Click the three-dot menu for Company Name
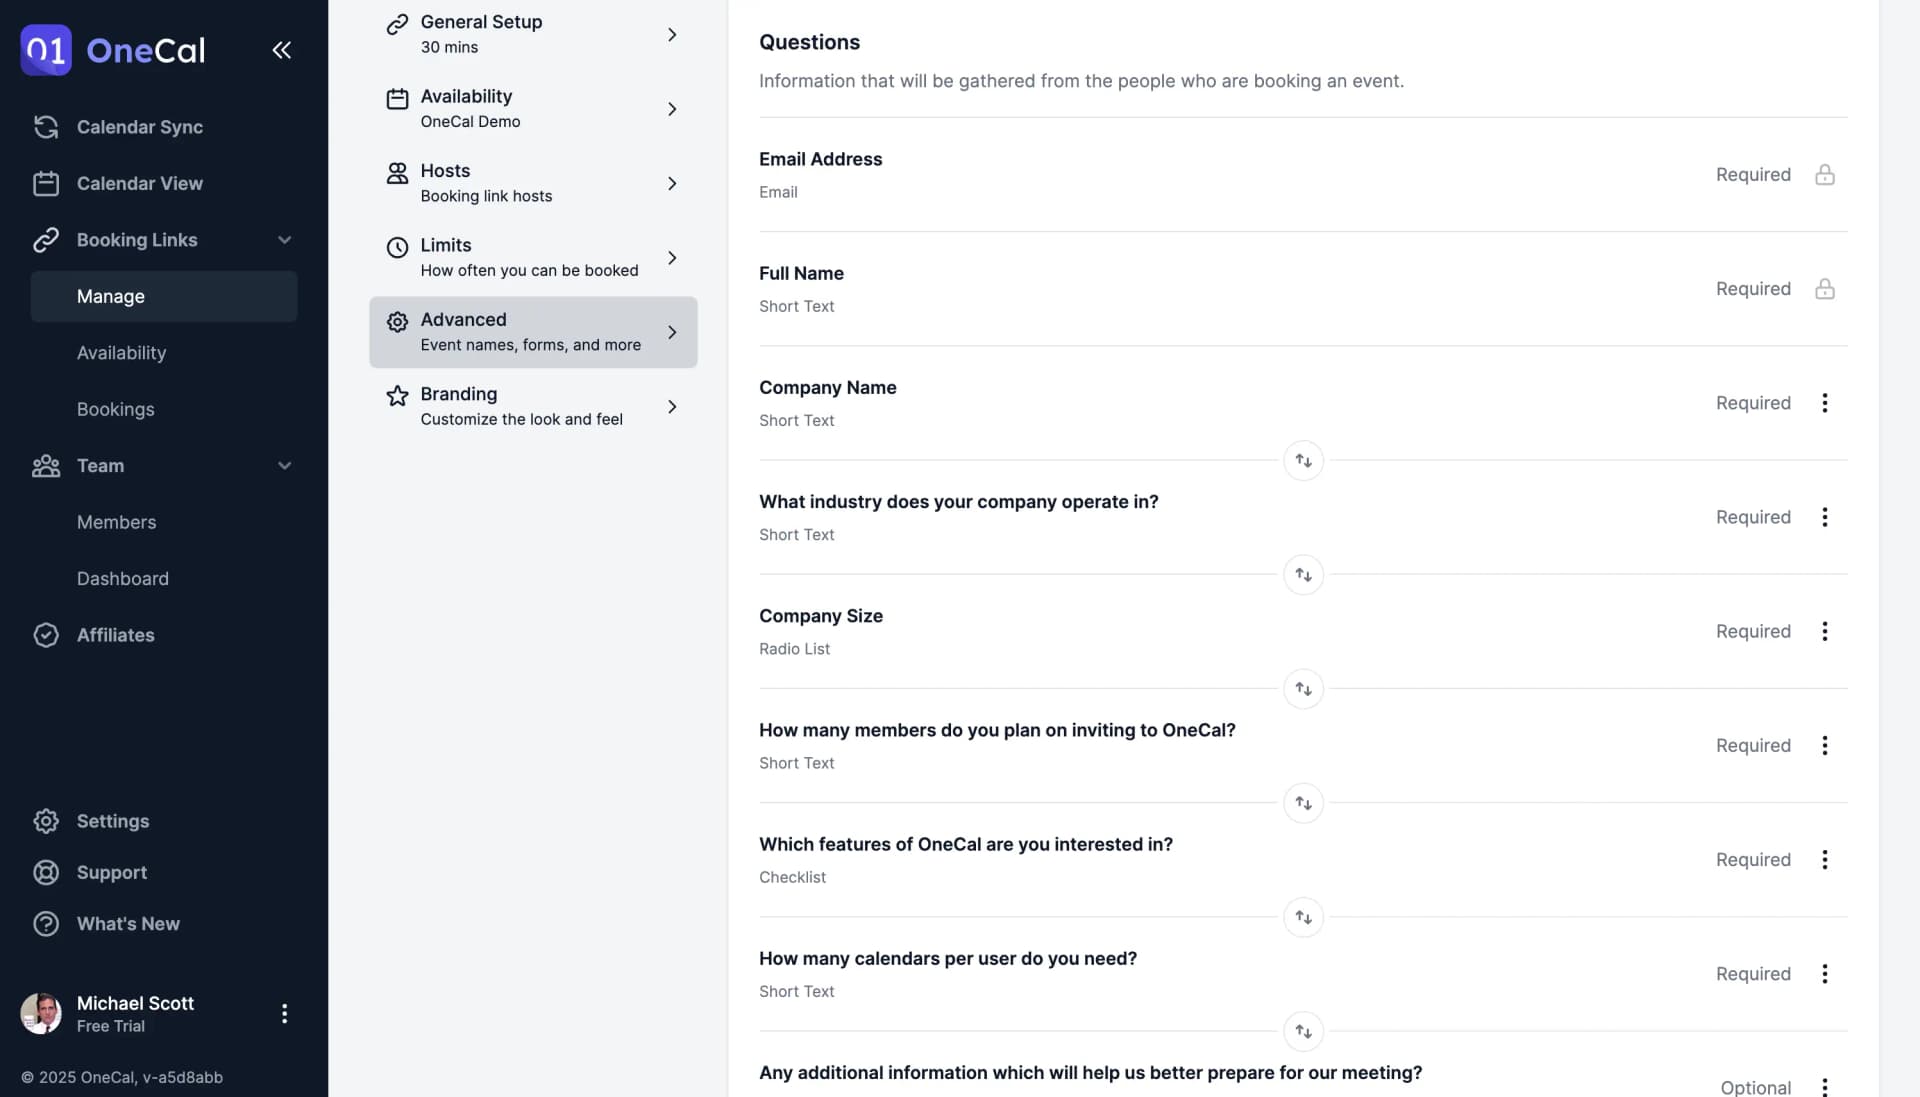This screenshot has width=1920, height=1097. (x=1825, y=402)
